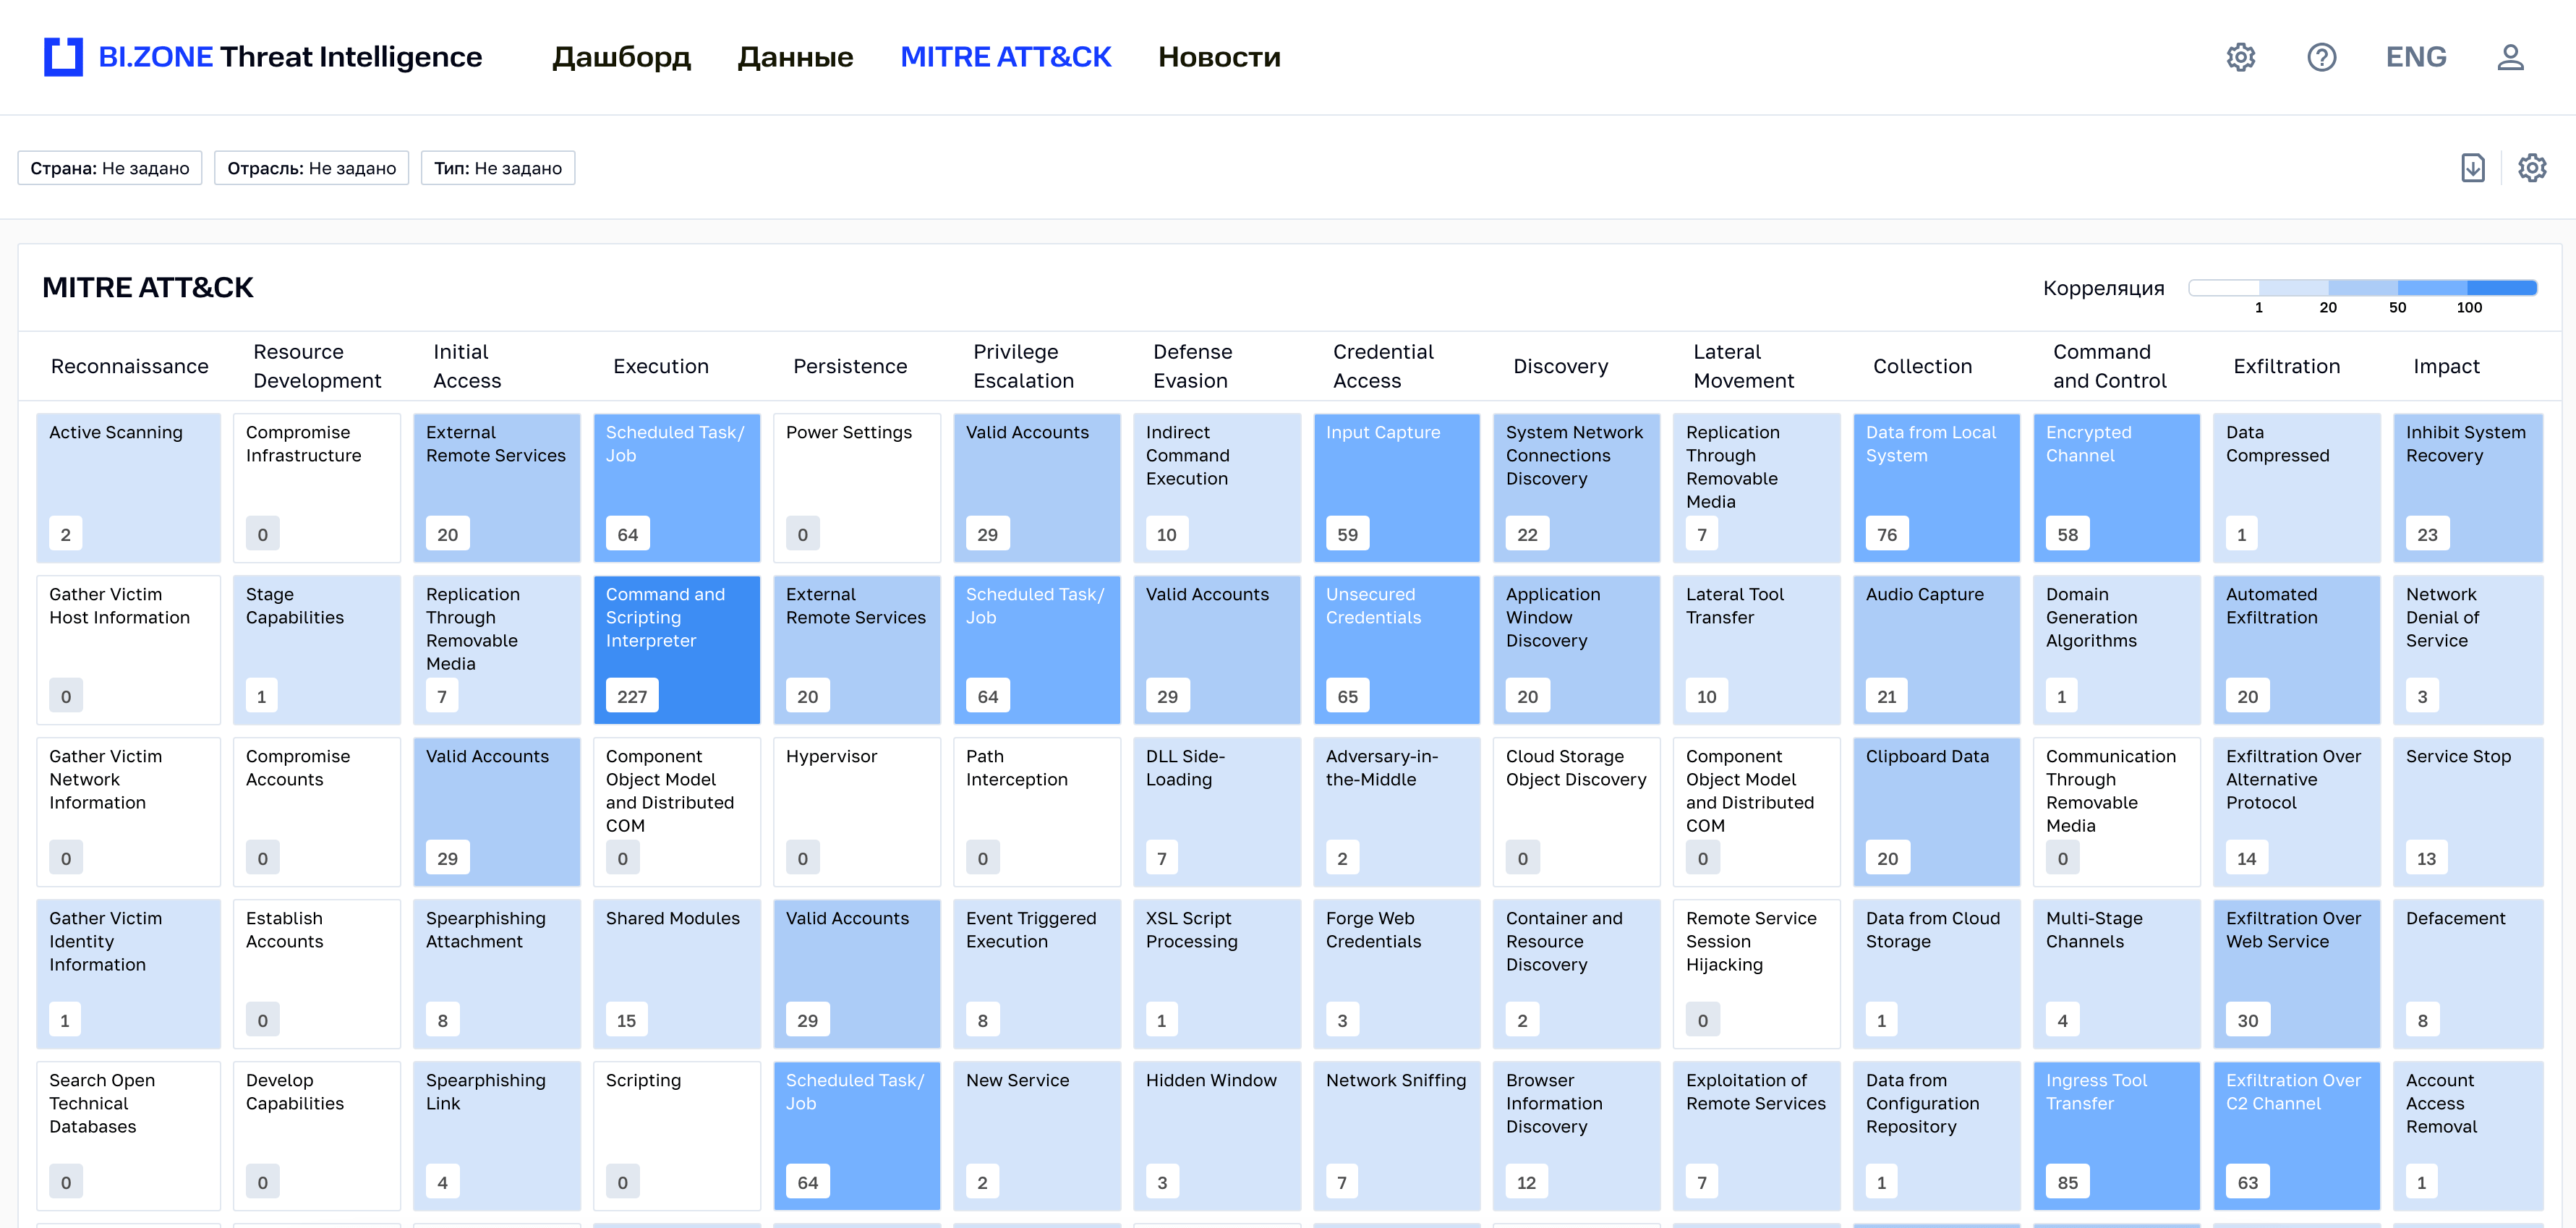Open Data from Local System card
Viewport: 2576px width, 1228px height.
pyautogui.click(x=1937, y=488)
